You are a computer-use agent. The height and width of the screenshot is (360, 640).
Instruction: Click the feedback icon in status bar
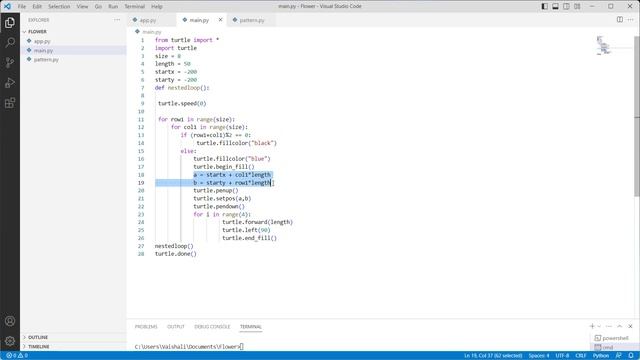[x=619, y=356]
